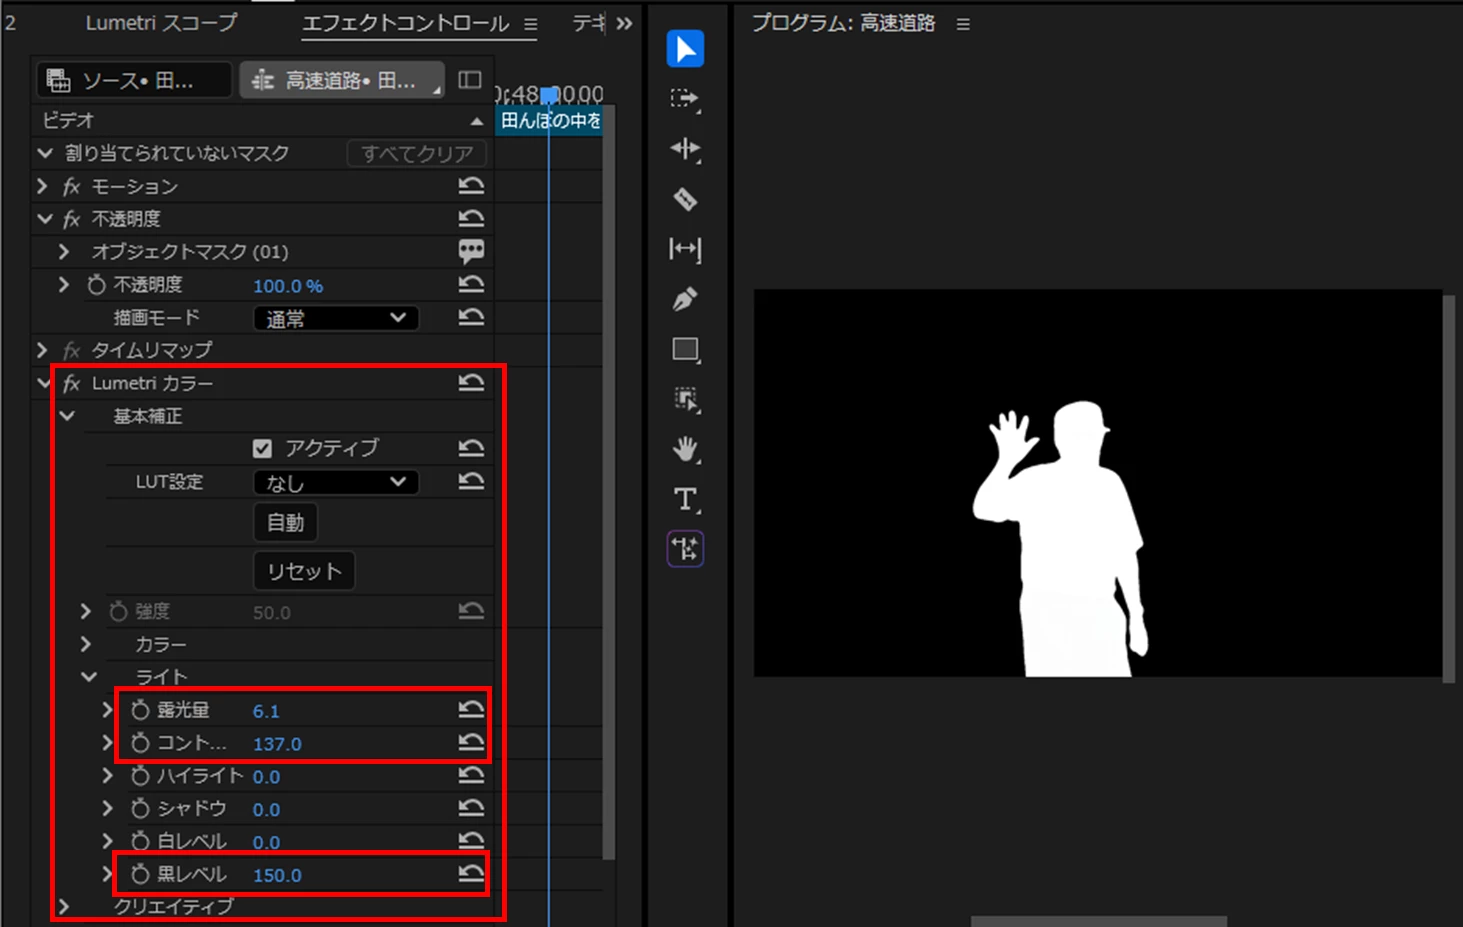This screenshot has width=1463, height=927.
Task: Toggle the Lumetri カラー fx switch
Action: (71, 383)
